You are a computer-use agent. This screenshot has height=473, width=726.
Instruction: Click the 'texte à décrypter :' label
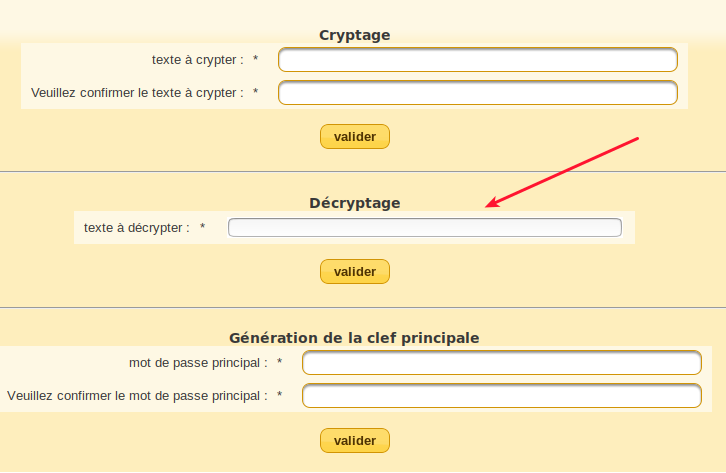pos(136,228)
